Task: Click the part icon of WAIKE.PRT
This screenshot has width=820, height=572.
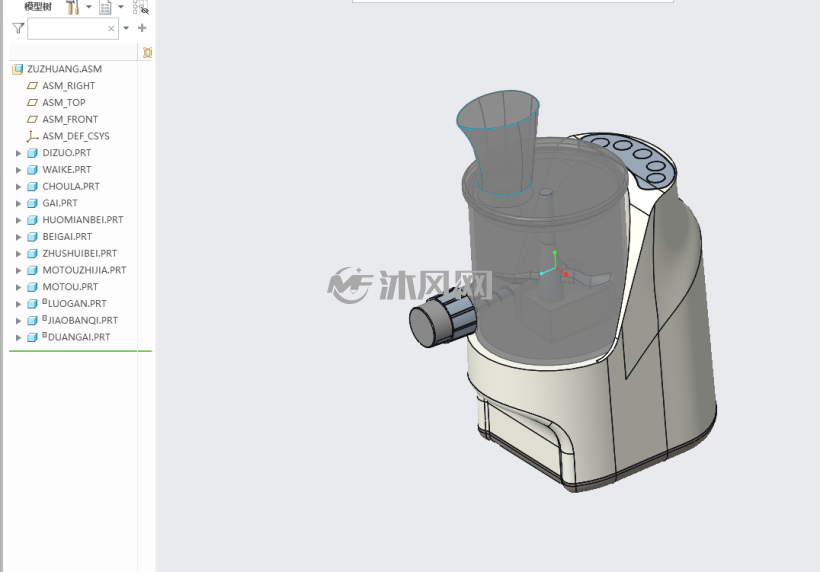Action: coord(32,170)
